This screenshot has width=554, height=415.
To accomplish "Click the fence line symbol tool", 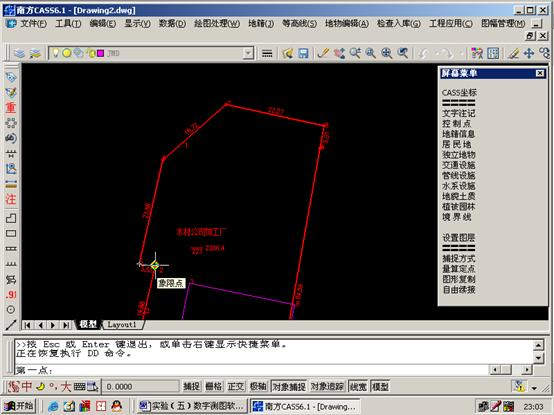I will (x=11, y=264).
